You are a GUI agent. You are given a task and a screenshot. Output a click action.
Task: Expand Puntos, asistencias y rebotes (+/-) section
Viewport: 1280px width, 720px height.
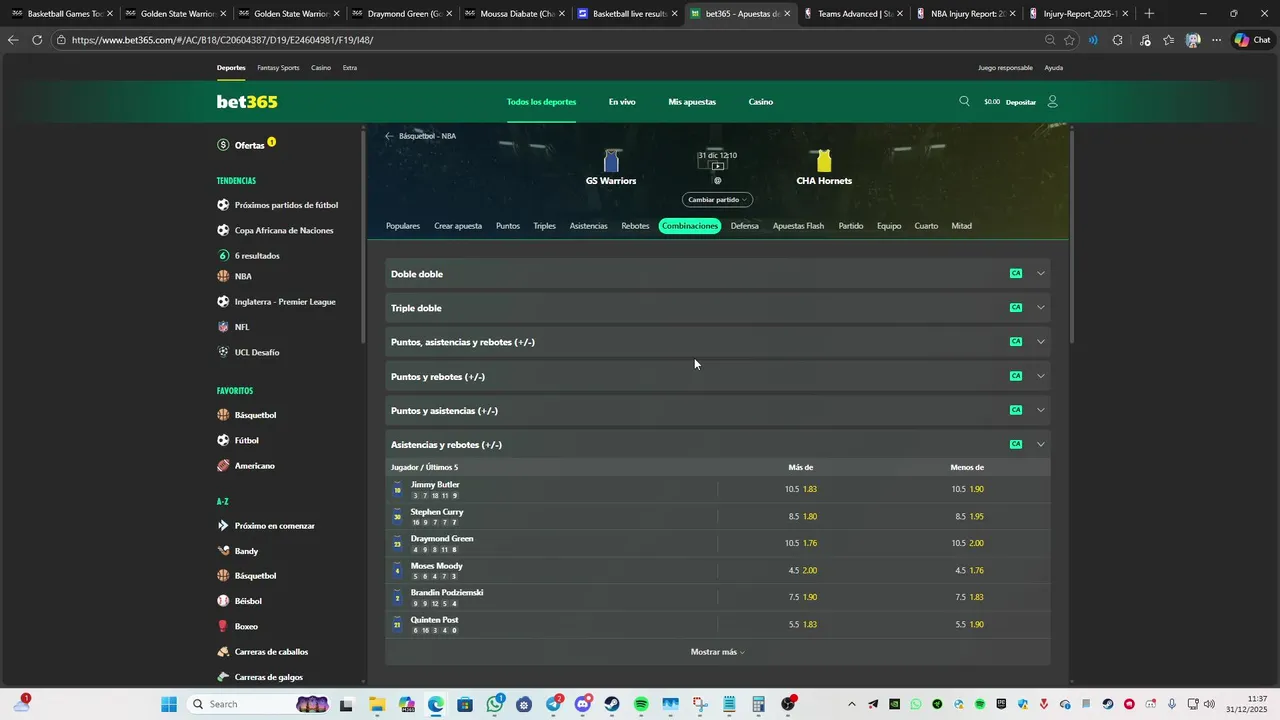[1040, 342]
